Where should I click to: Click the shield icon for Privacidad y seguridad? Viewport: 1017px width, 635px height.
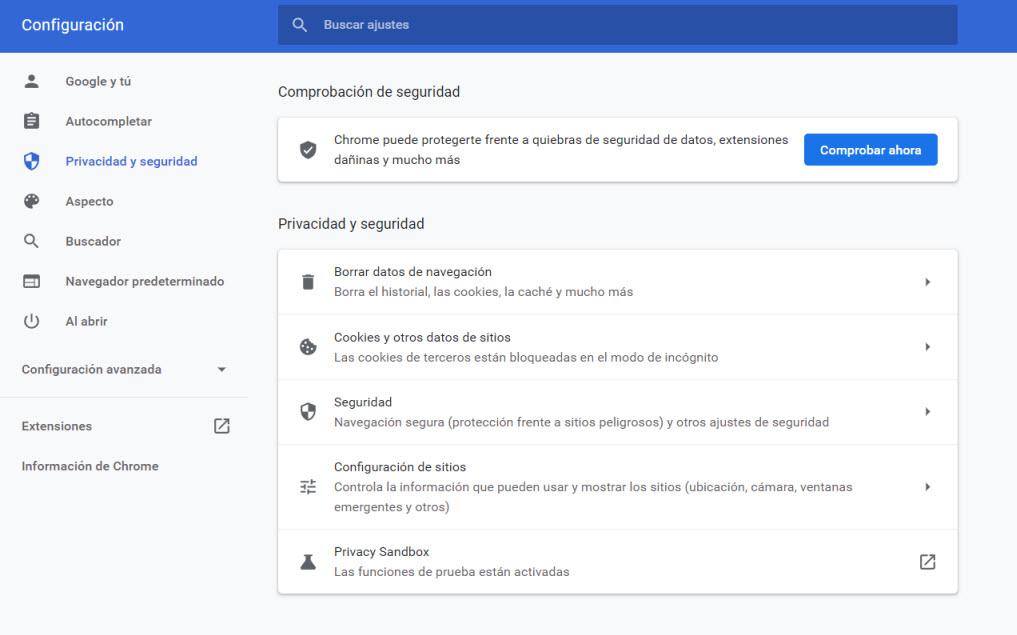[31, 161]
